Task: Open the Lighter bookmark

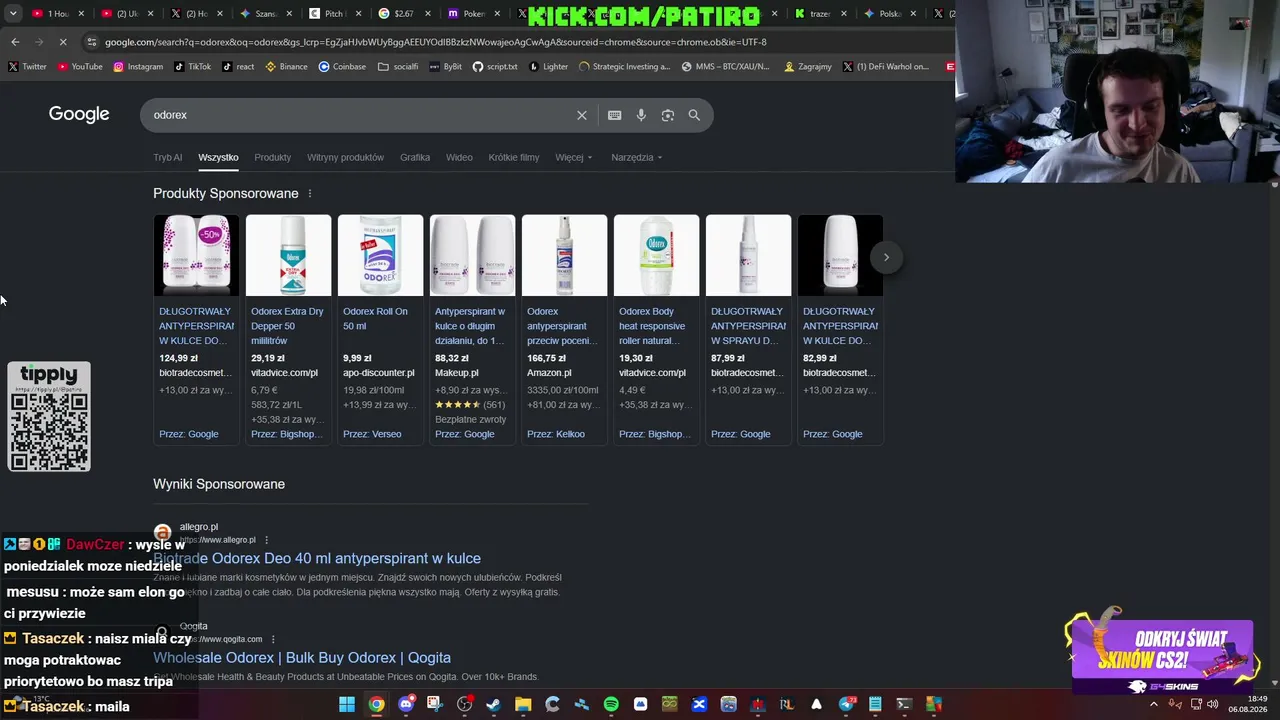Action: 549,67
